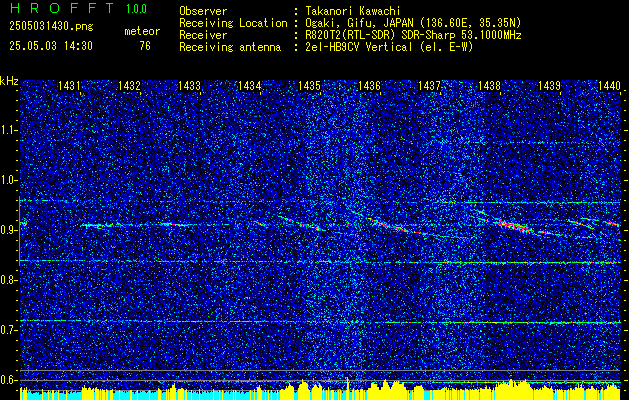The width and height of the screenshot is (629, 400).
Task: Click the kHz axis unit label
Action: click(9, 81)
